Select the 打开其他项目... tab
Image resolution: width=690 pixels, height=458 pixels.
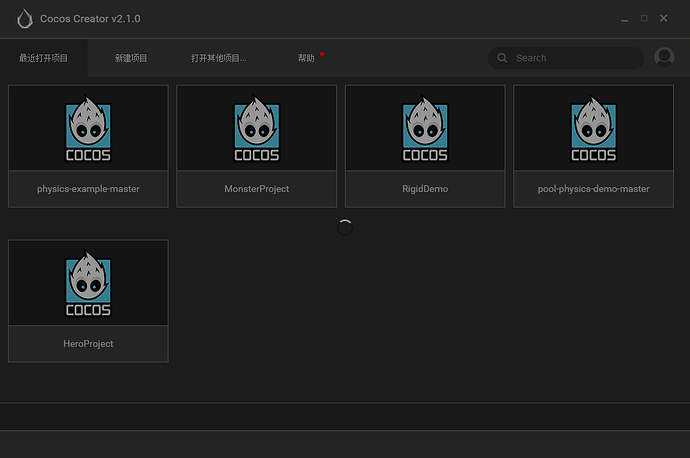tap(219, 58)
